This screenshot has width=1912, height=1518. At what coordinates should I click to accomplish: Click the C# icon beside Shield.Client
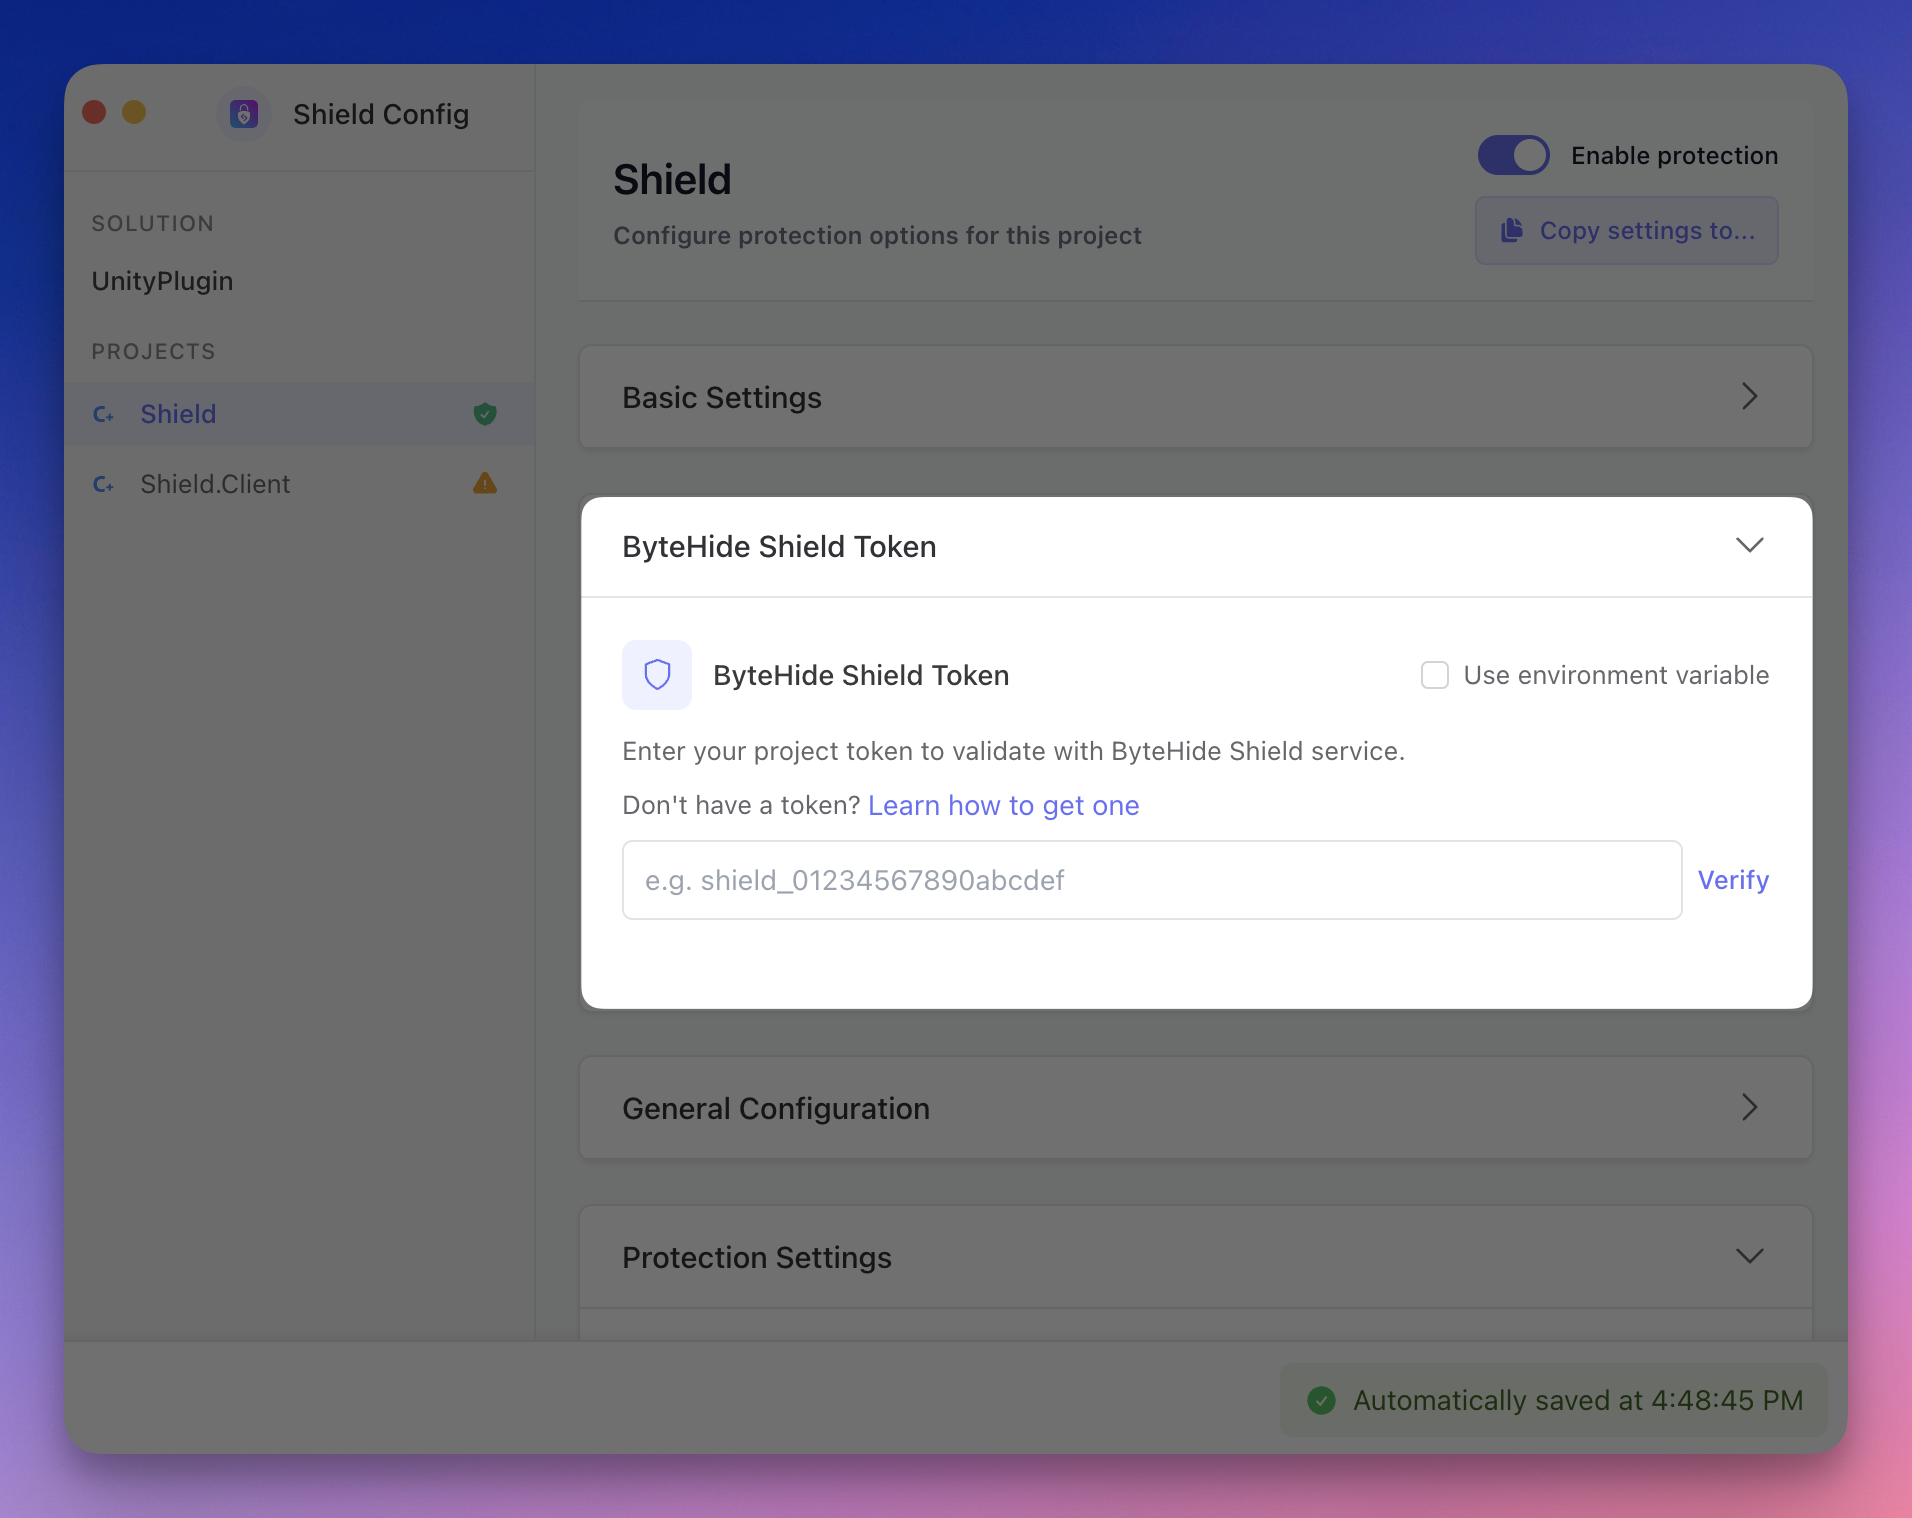(103, 484)
